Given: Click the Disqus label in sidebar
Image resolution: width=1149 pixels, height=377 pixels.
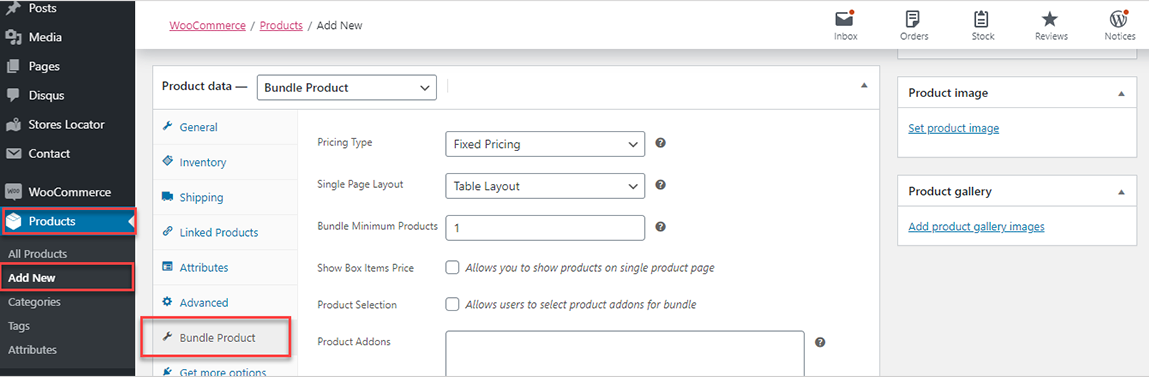Looking at the screenshot, I should click(46, 95).
